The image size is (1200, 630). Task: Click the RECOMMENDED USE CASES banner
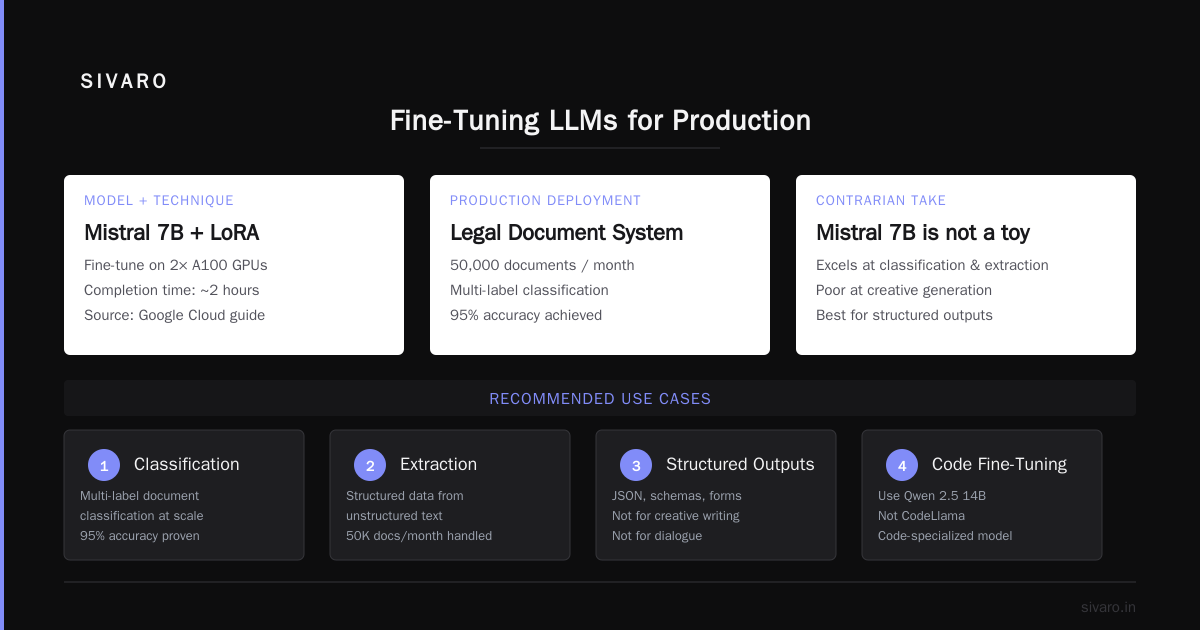click(x=600, y=398)
